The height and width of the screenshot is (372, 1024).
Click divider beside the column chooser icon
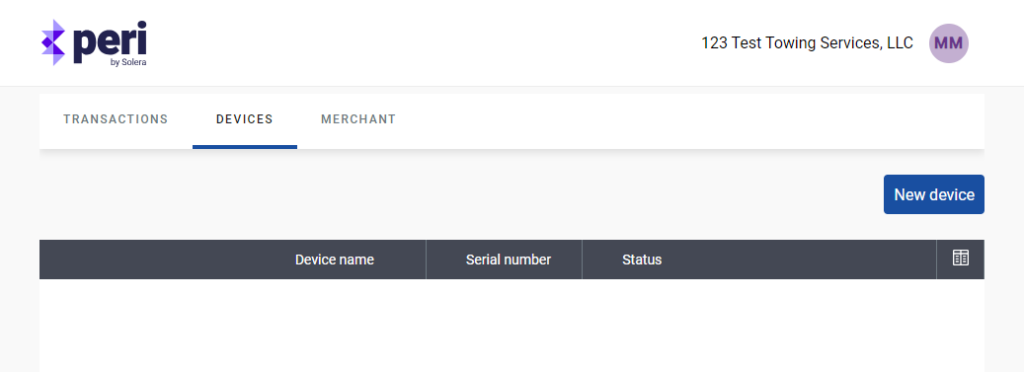click(936, 259)
